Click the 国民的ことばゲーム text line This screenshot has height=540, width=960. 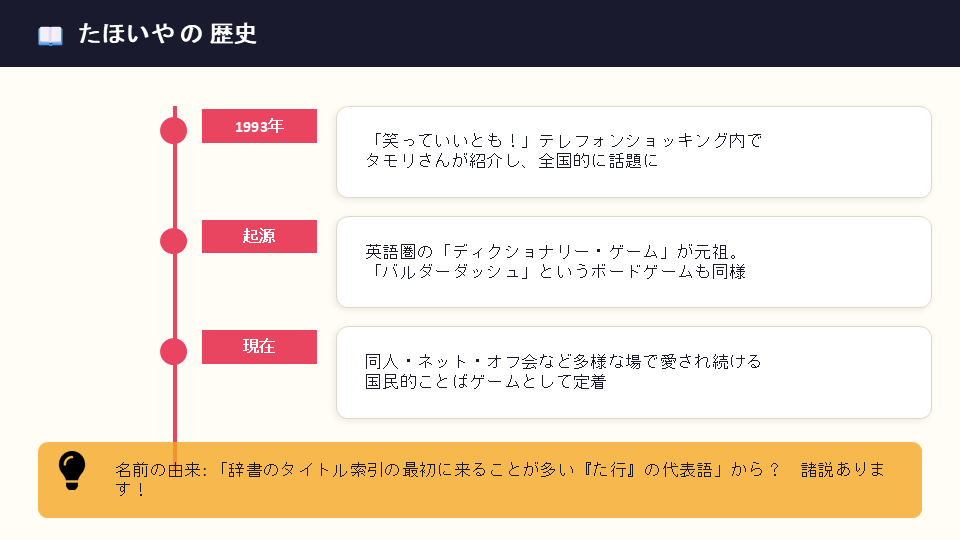click(485, 381)
